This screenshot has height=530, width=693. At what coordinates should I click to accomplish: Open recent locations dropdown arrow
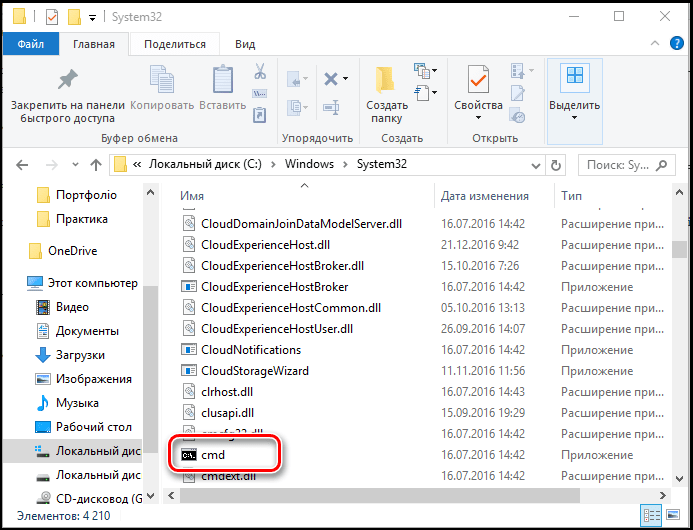[75, 165]
